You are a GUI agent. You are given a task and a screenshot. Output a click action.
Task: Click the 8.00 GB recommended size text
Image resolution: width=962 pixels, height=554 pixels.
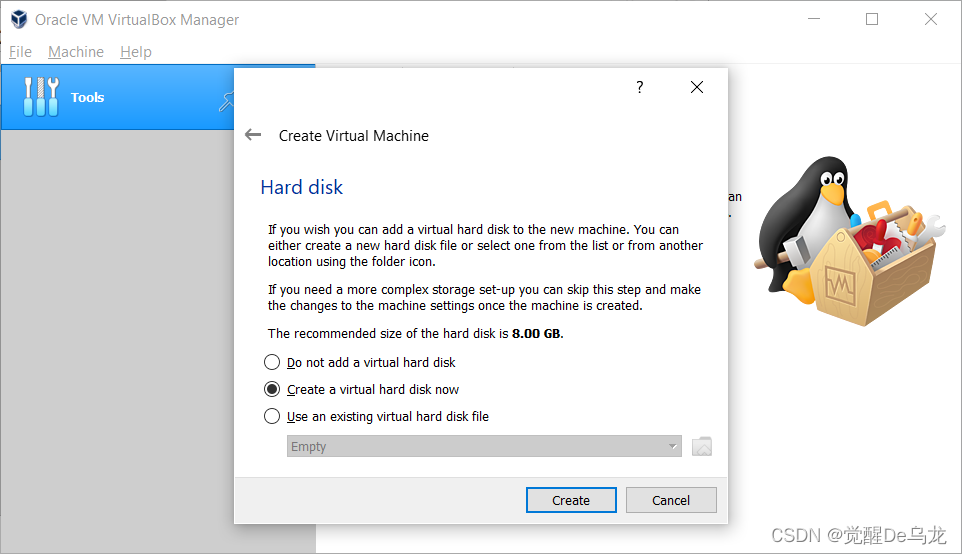(x=536, y=334)
